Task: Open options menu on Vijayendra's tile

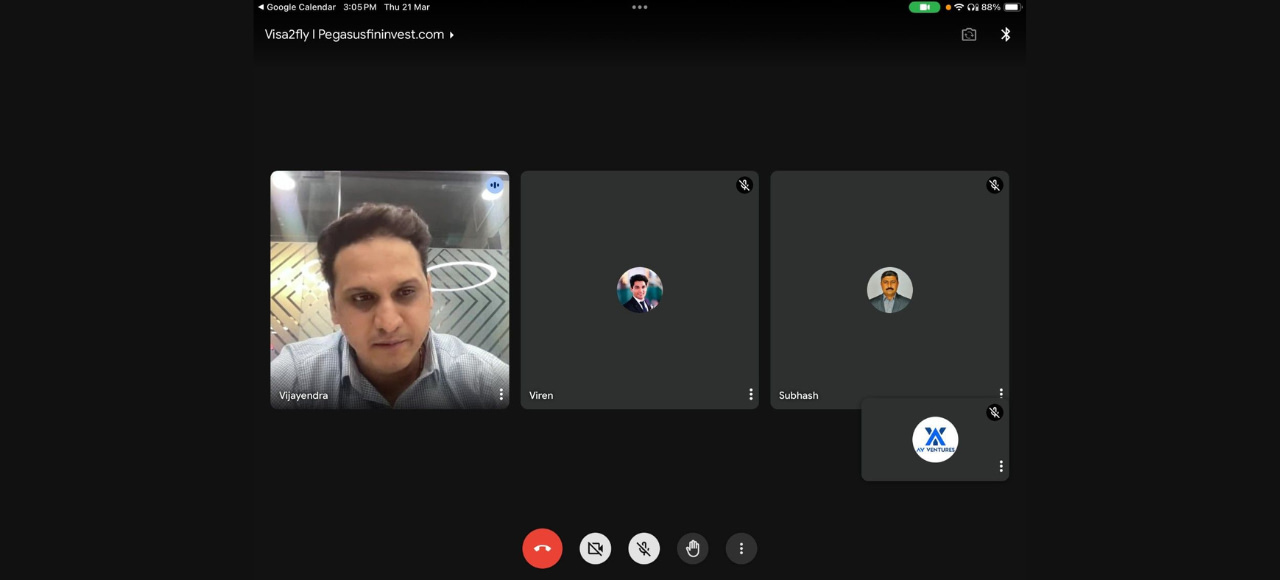Action: point(501,395)
